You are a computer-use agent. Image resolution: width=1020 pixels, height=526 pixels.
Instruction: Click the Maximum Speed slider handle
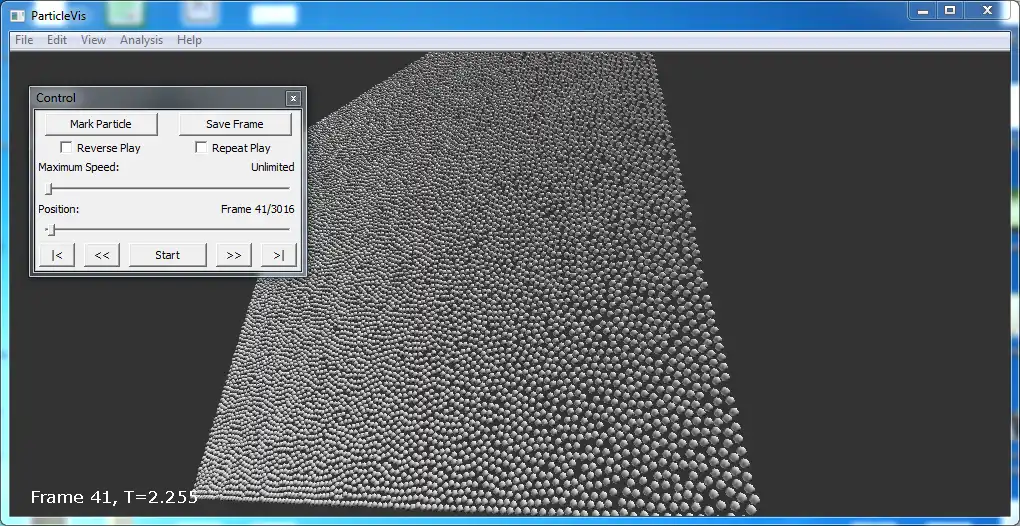(x=48, y=189)
